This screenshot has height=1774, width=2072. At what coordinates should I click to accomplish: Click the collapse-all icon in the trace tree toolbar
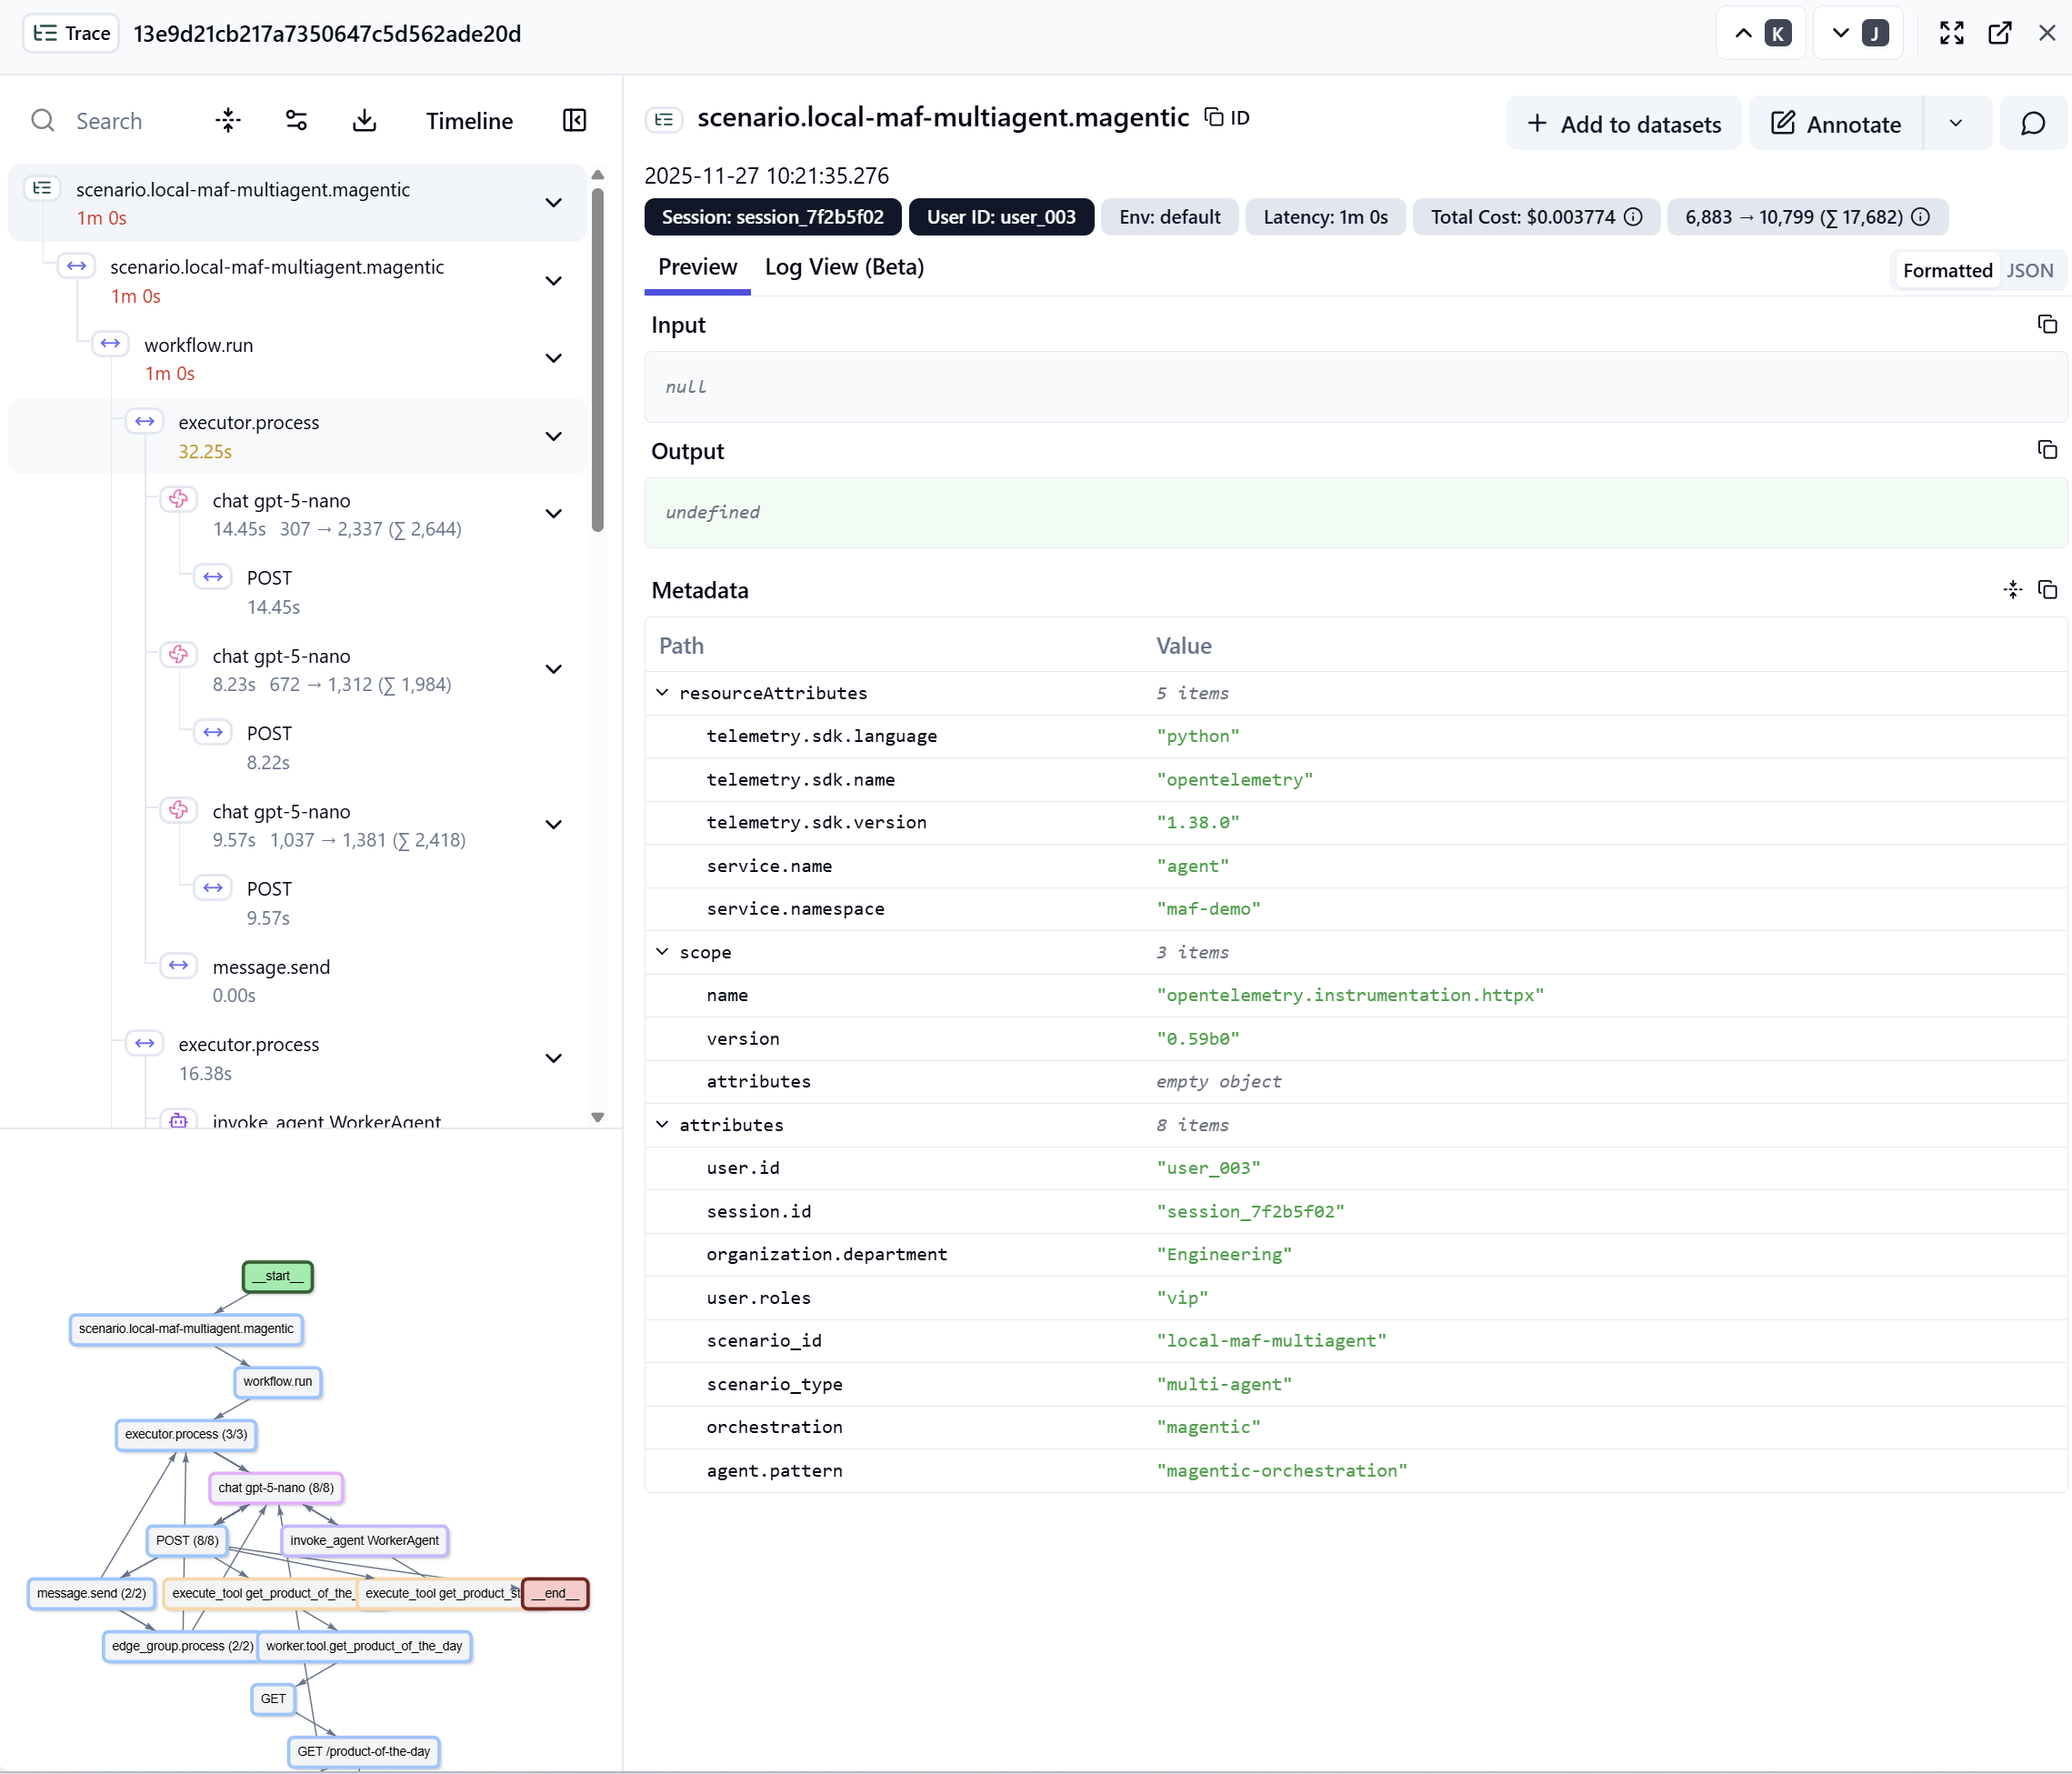coord(228,121)
